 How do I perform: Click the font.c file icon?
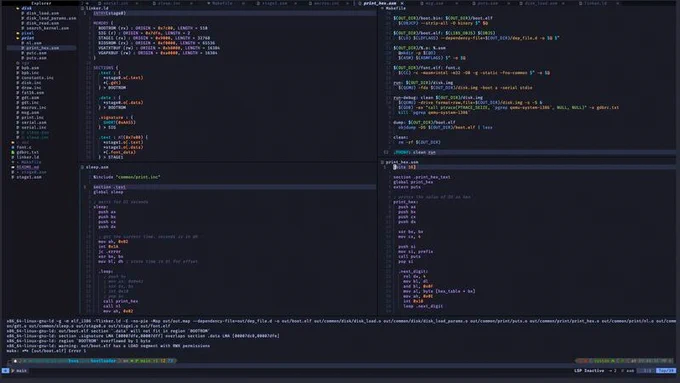click(13, 147)
